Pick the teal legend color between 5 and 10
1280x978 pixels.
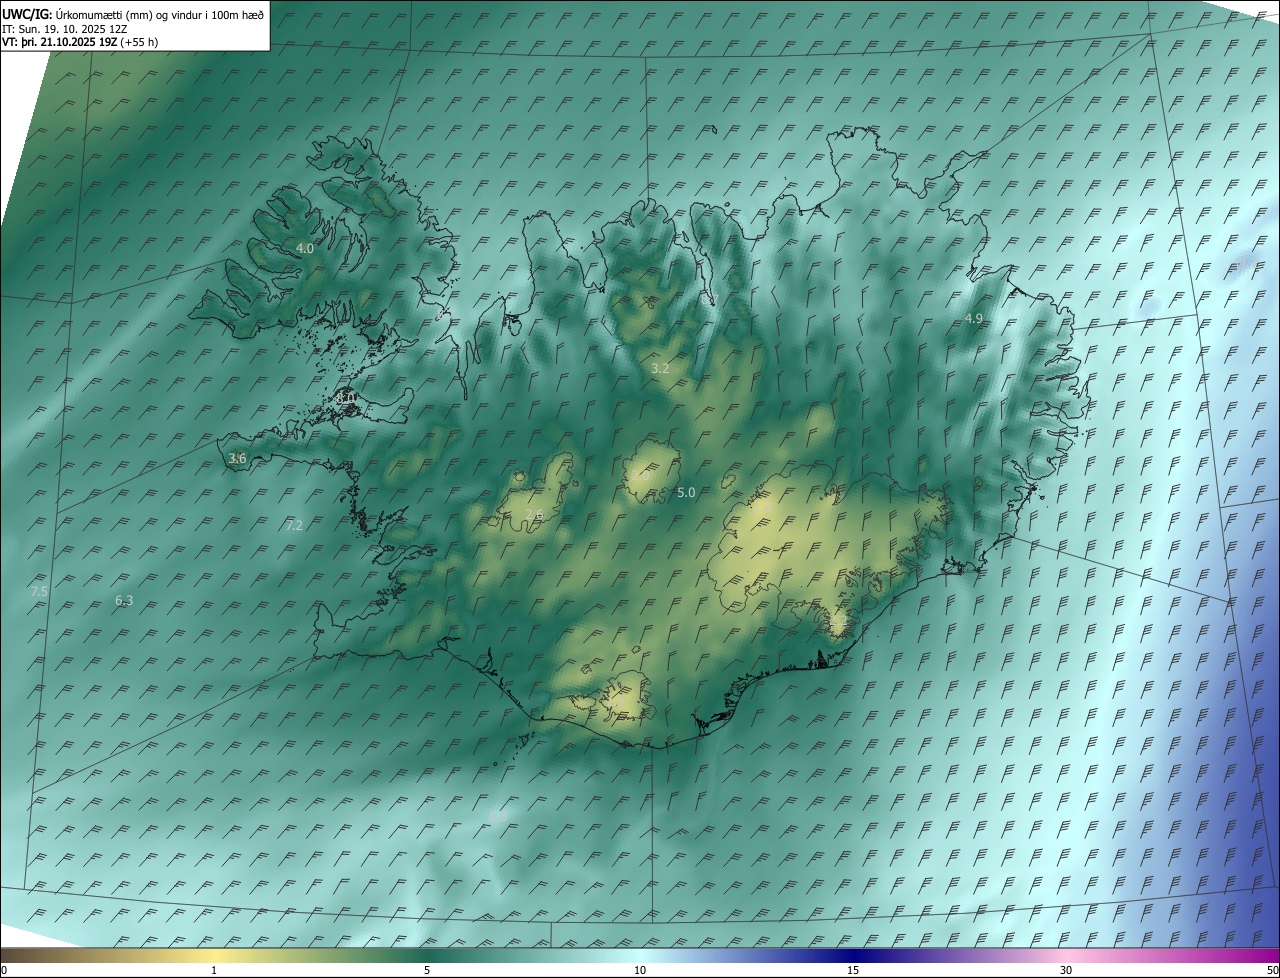pos(533,955)
